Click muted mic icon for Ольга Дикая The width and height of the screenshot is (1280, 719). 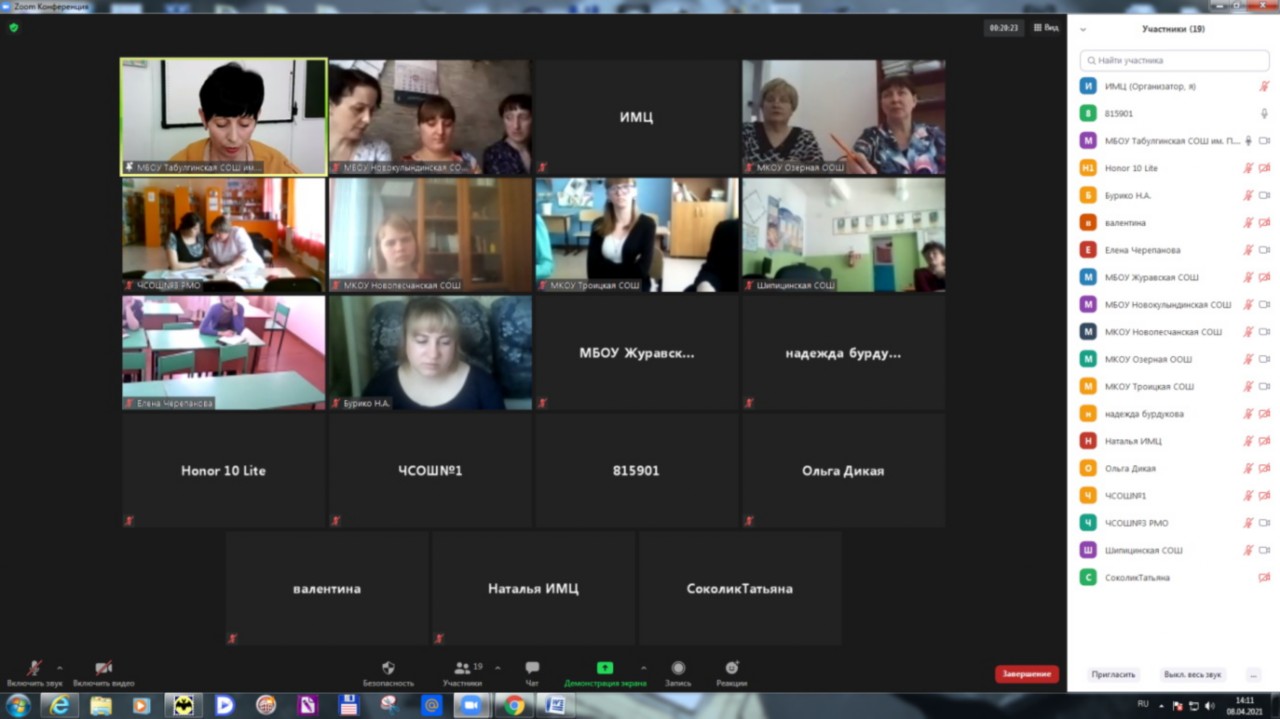(1248, 468)
